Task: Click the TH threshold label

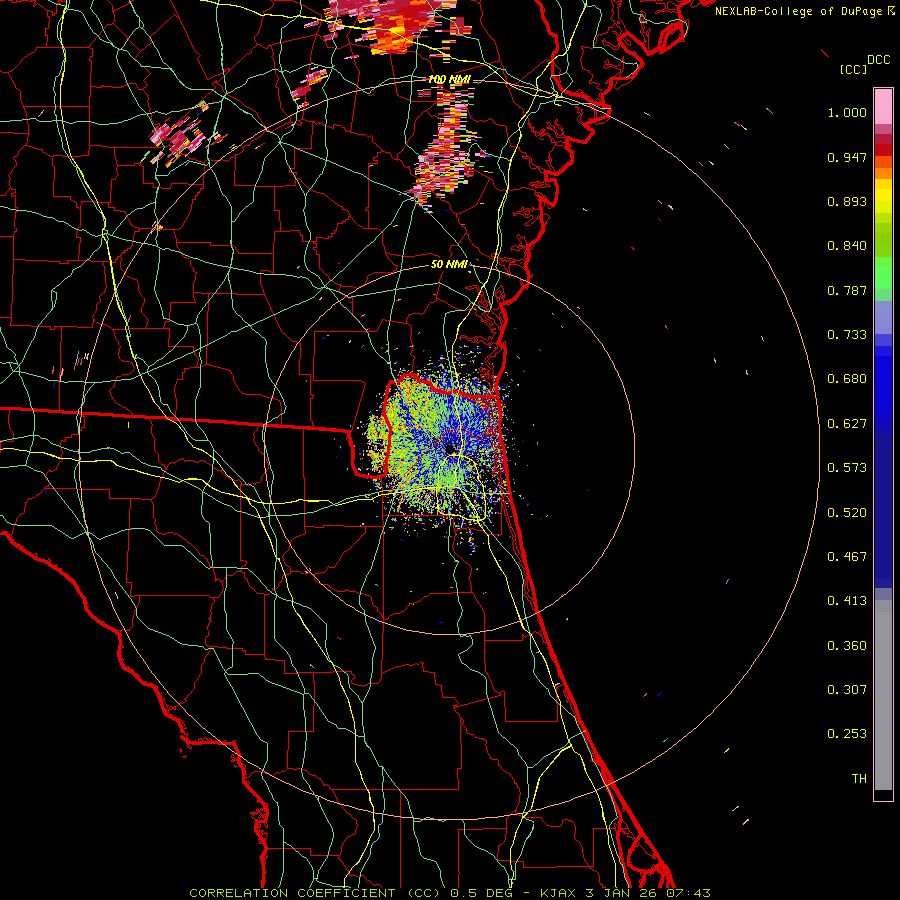Action: pyautogui.click(x=859, y=779)
